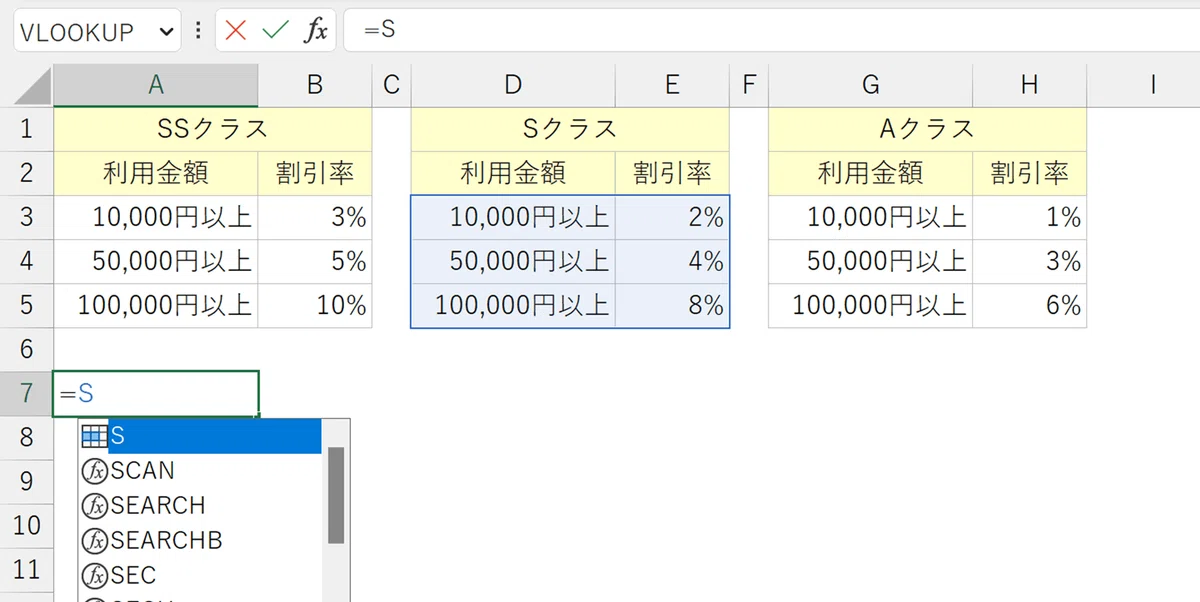The width and height of the screenshot is (1200, 602).
Task: Confirm the formula with the checkmark icon
Action: [x=275, y=31]
